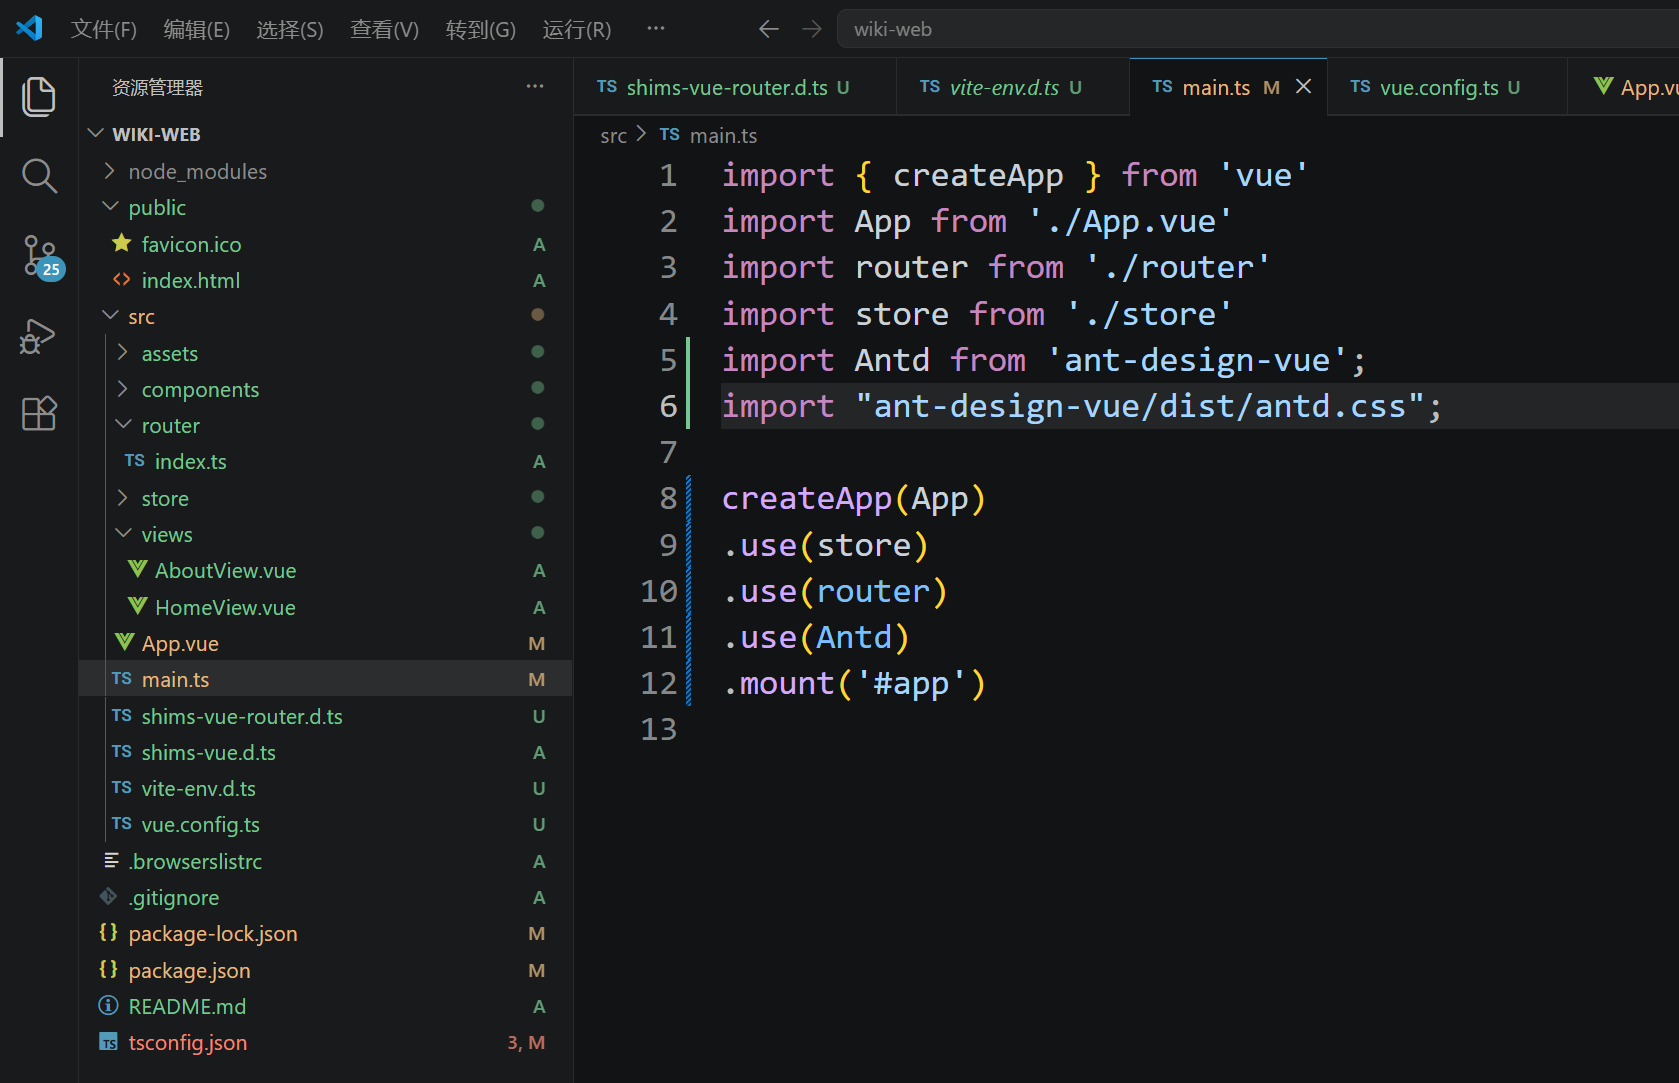Screen dimensions: 1679x1083
Task: Open the Explorer view in activity bar
Action: (x=39, y=97)
